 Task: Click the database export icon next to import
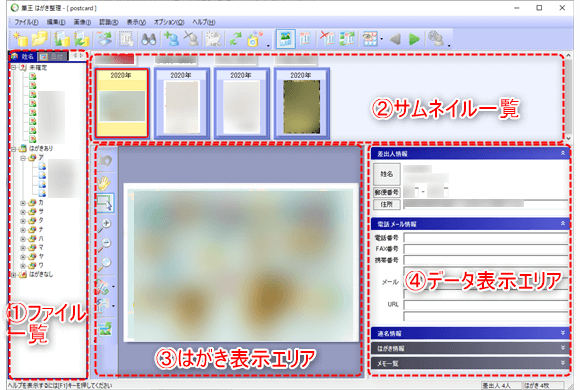pyautogui.click(x=82, y=39)
